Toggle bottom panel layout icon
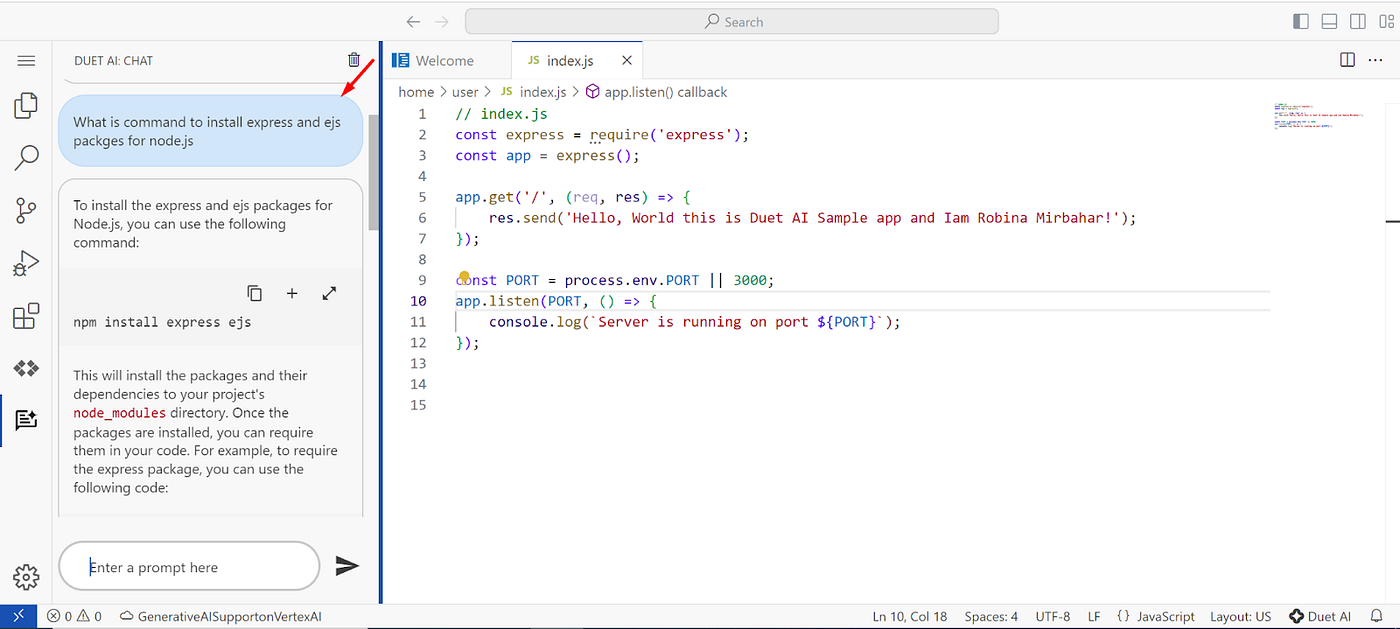1400x629 pixels. [1329, 21]
